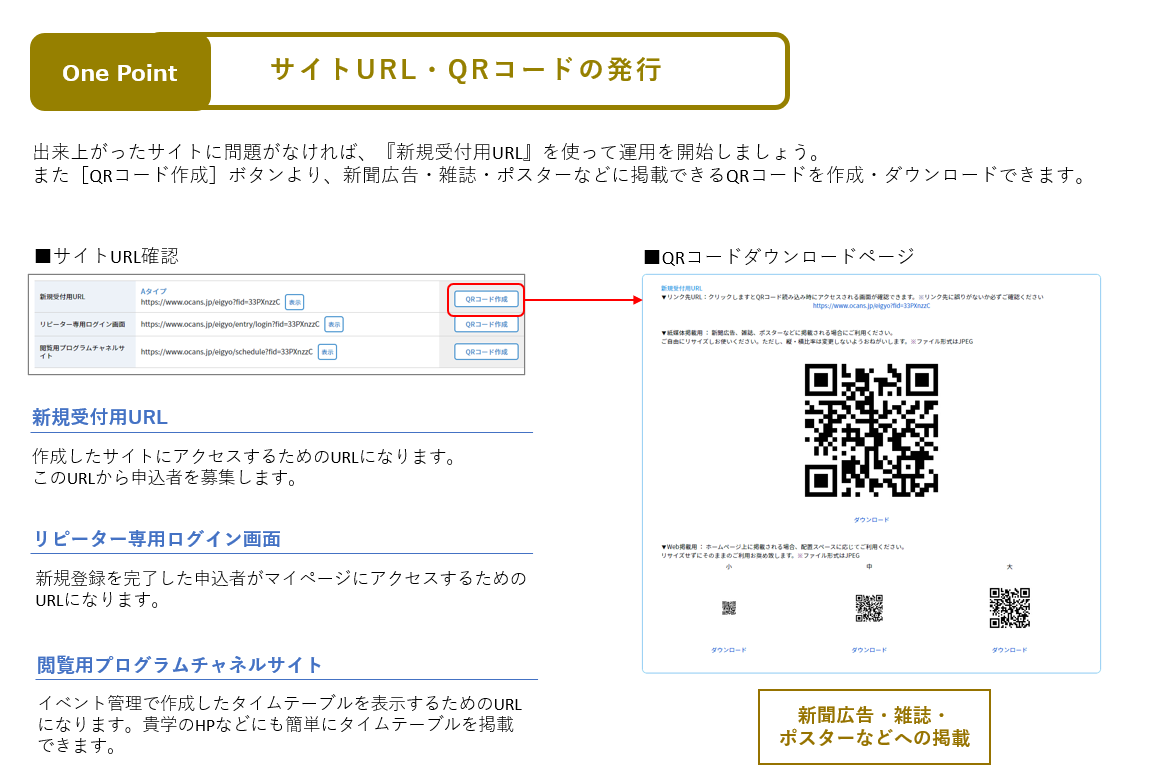Click QRコード作成 for the 新規受付用URL row

[486, 300]
